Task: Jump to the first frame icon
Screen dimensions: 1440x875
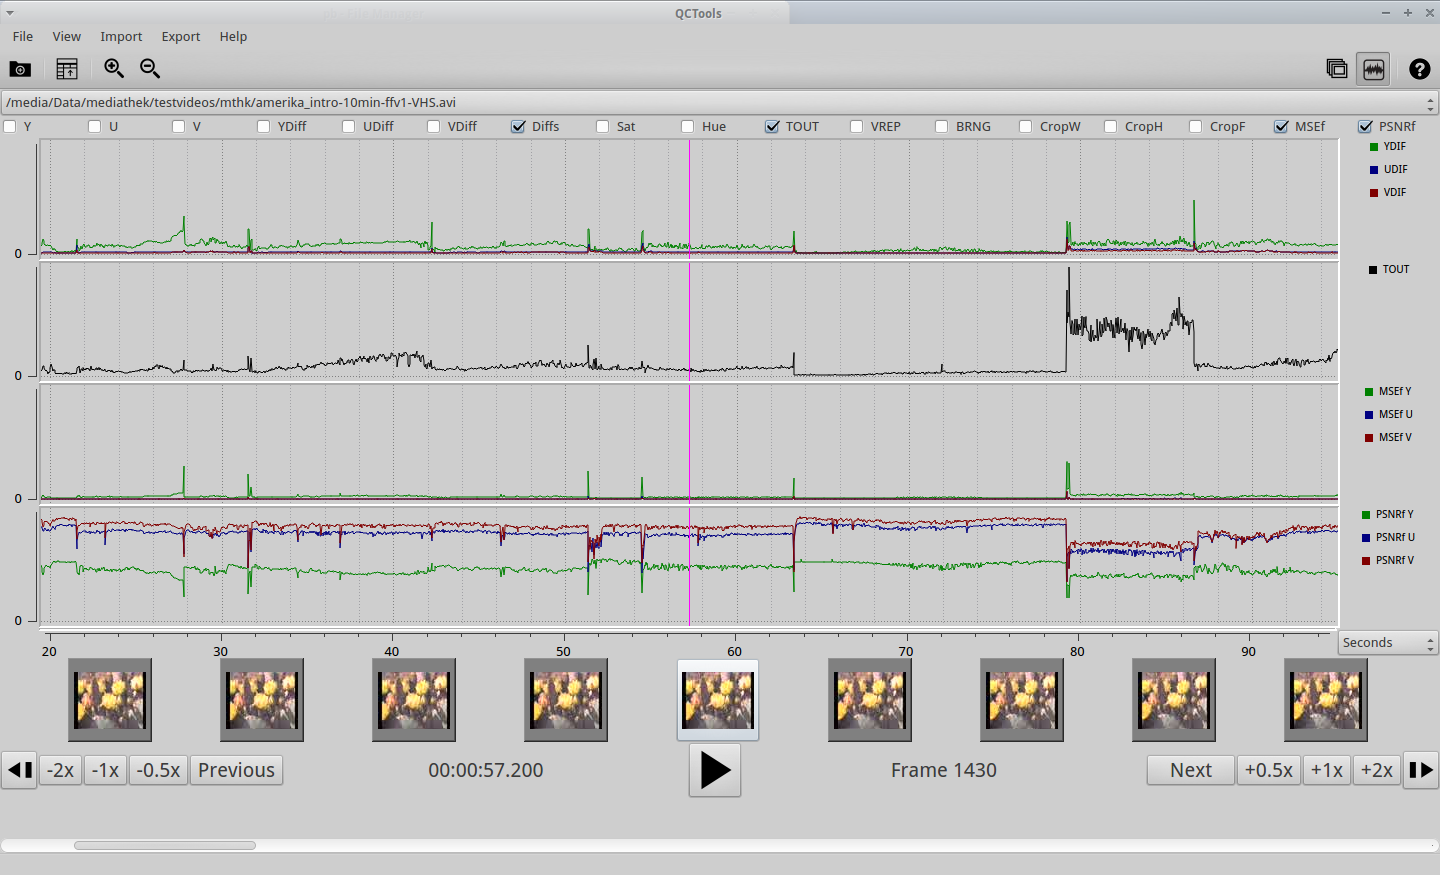Action: coord(19,770)
